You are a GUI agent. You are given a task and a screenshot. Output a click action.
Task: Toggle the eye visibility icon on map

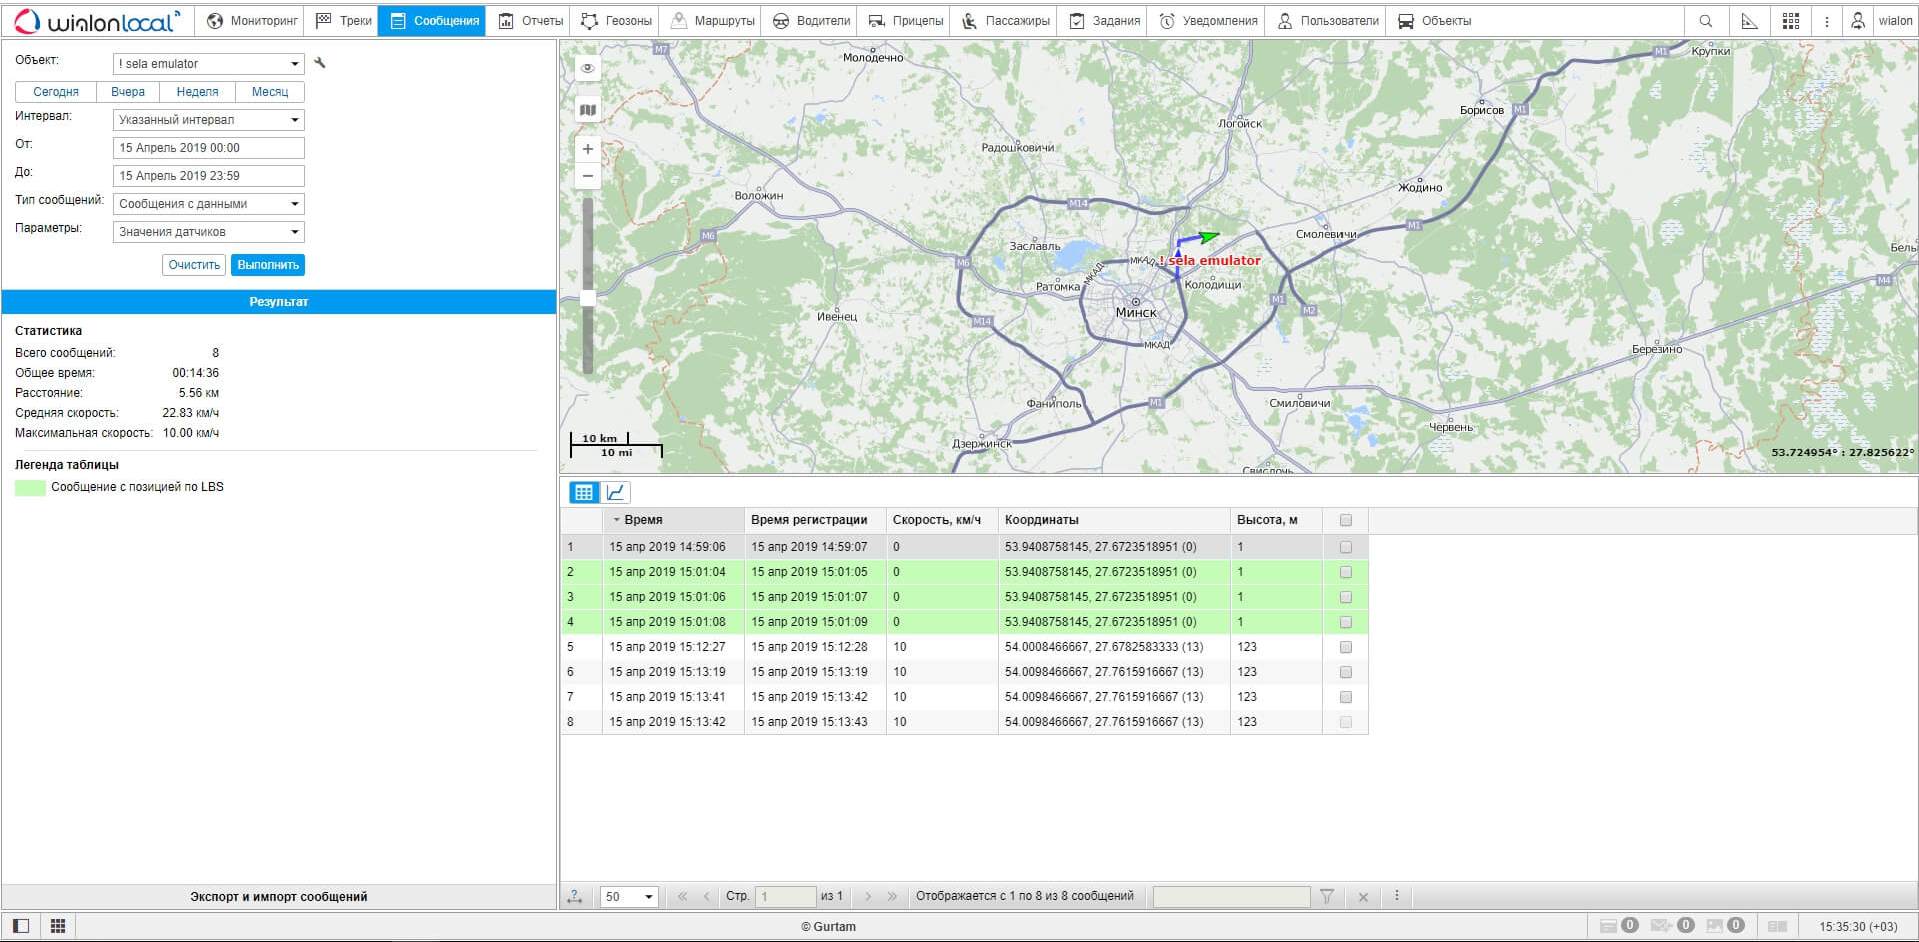coord(588,68)
